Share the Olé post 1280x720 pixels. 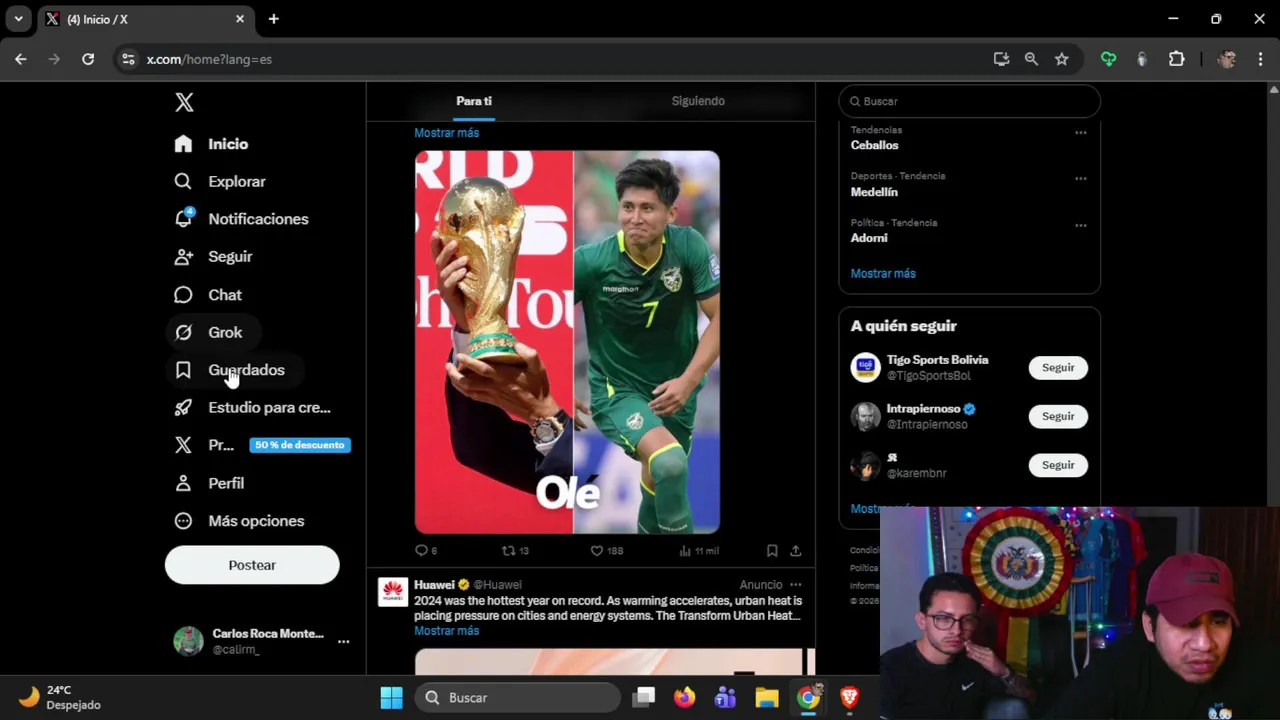click(x=796, y=551)
